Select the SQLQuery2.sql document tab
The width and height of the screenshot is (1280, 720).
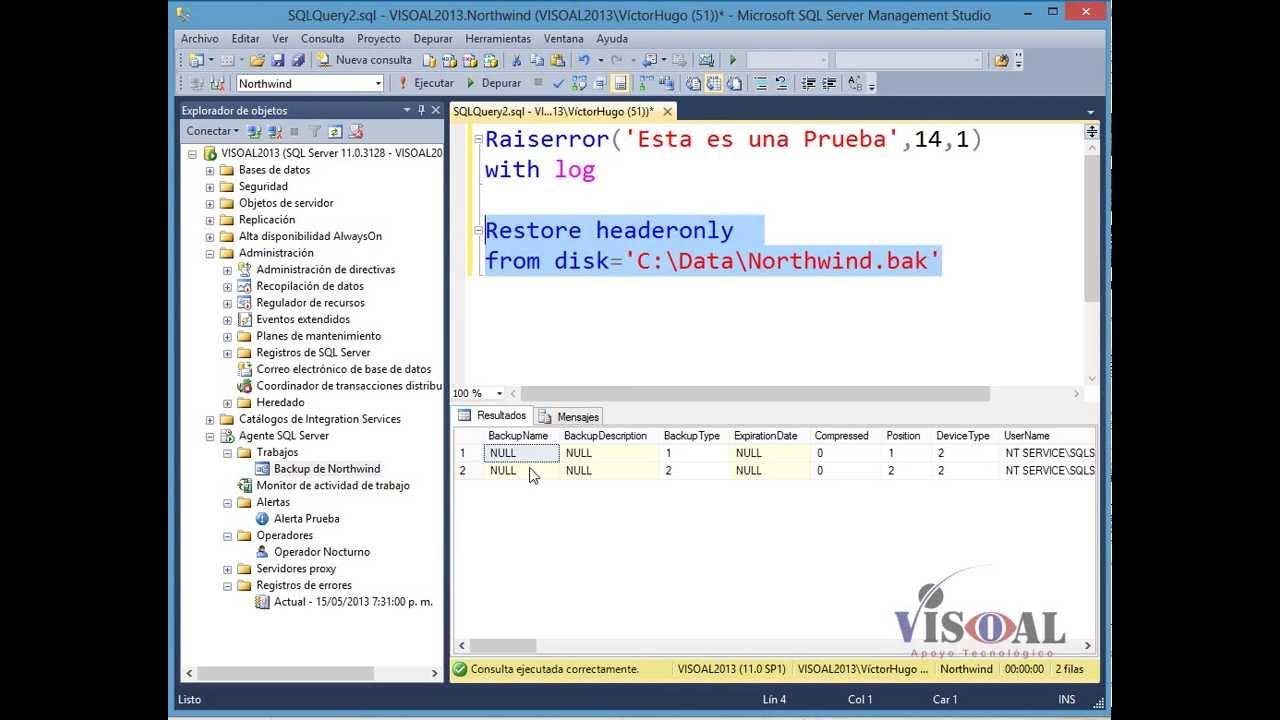(x=554, y=111)
